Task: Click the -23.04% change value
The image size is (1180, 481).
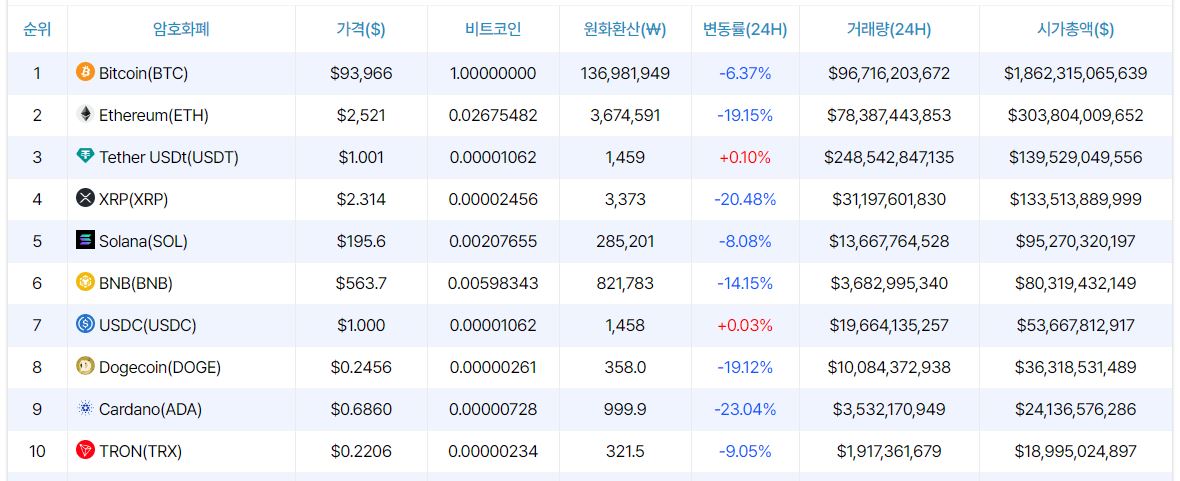Action: click(745, 410)
